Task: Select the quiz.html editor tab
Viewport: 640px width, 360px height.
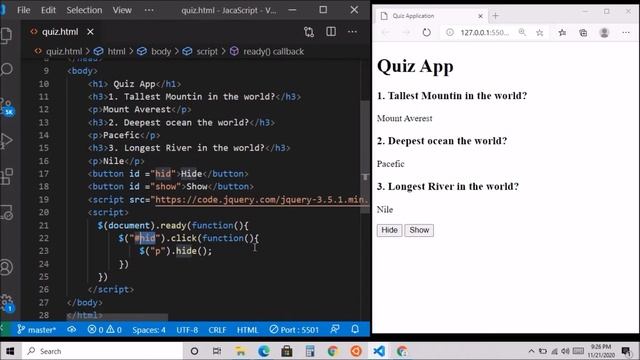Action: click(x=60, y=31)
